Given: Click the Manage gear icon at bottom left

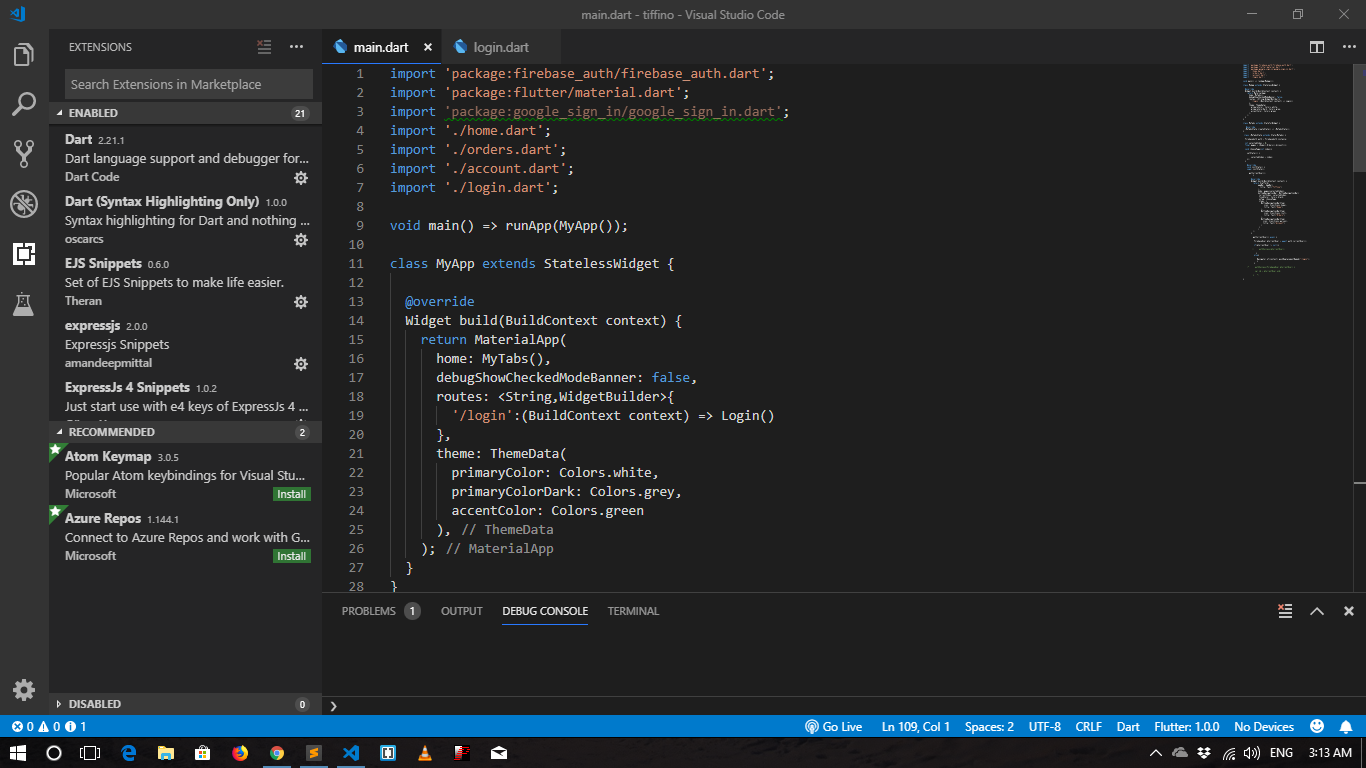Looking at the screenshot, I should (24, 690).
